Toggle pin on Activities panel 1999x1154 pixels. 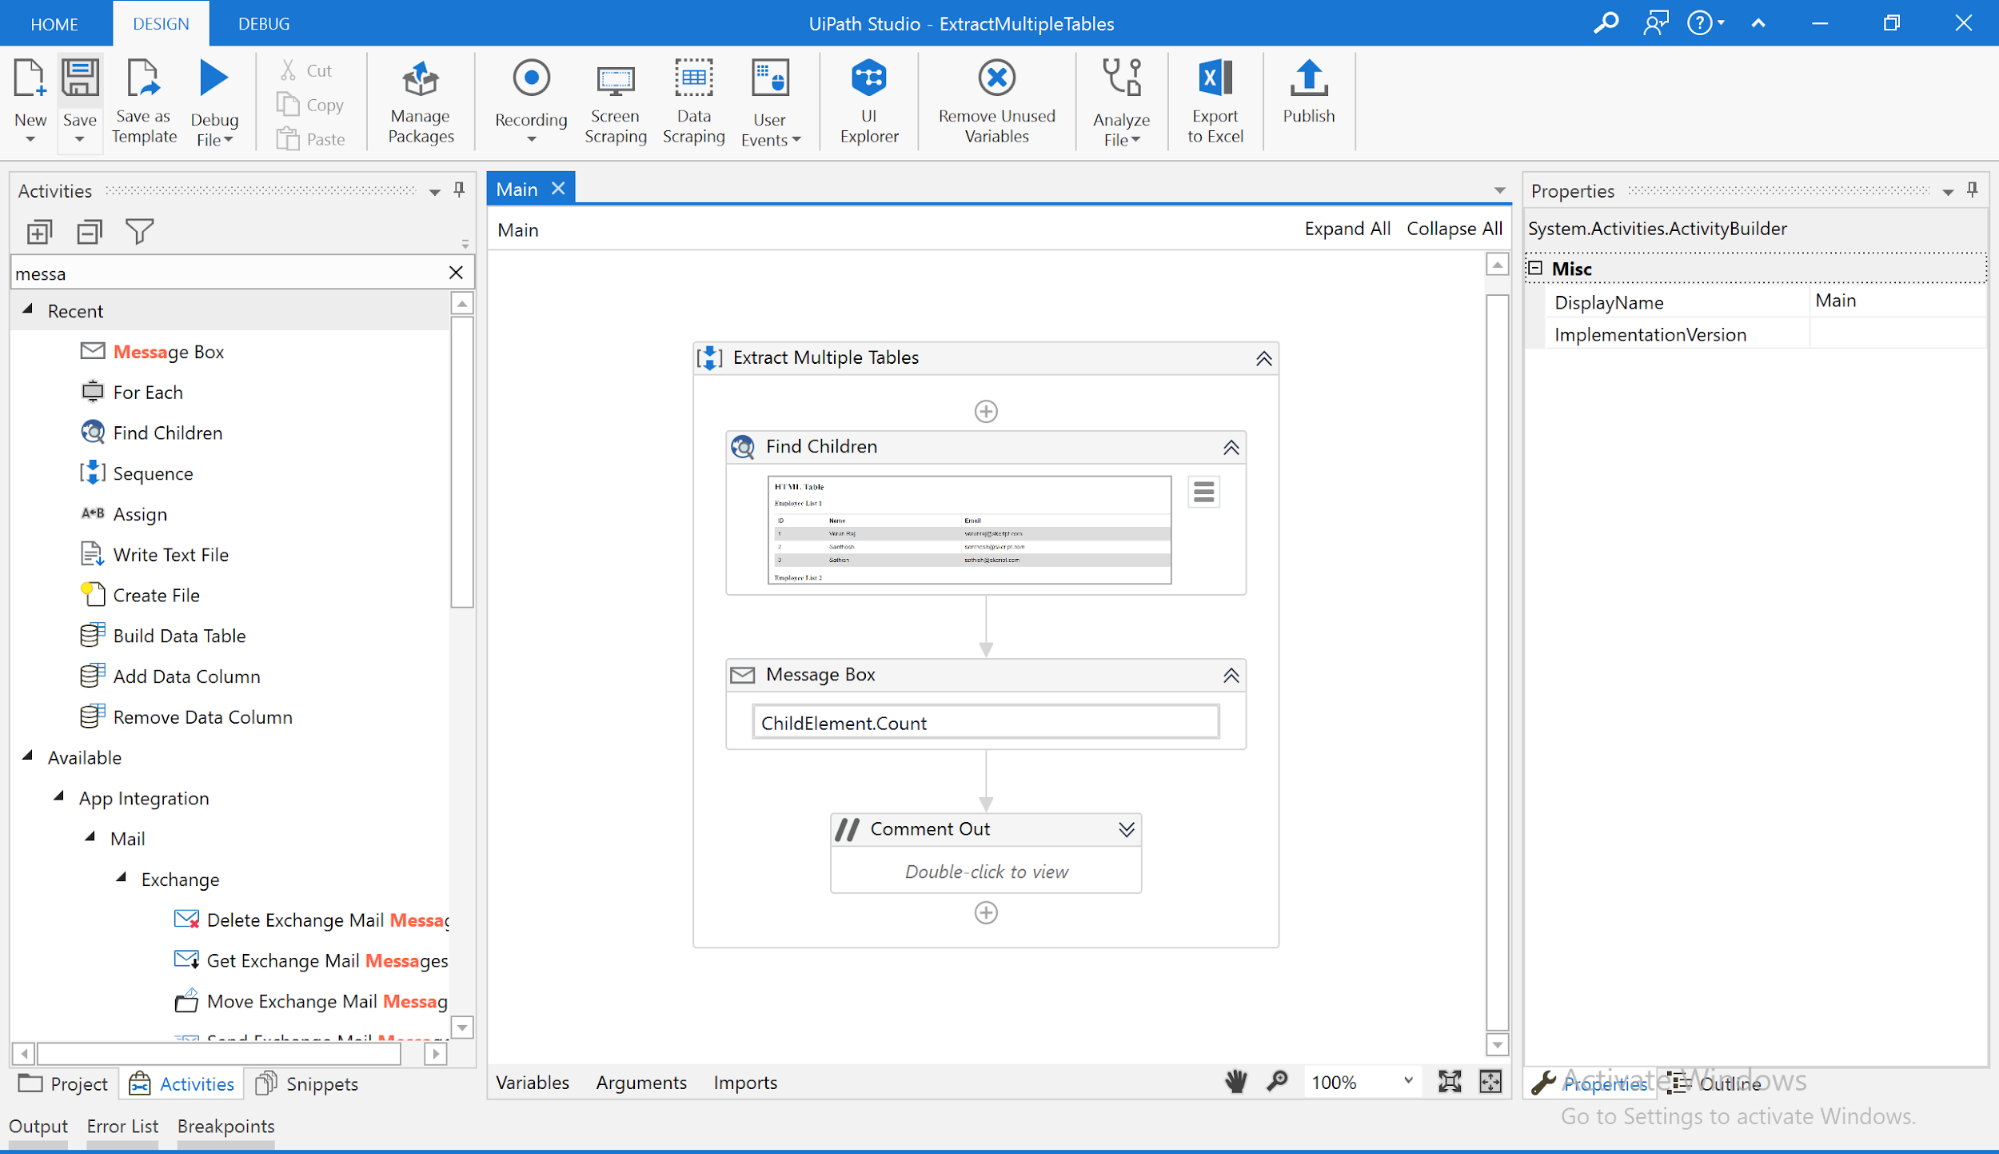(x=459, y=190)
